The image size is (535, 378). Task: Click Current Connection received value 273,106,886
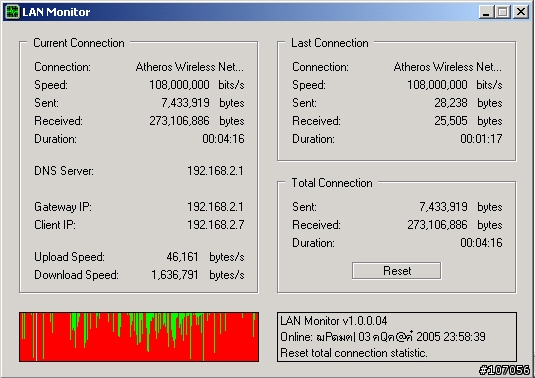[179, 121]
